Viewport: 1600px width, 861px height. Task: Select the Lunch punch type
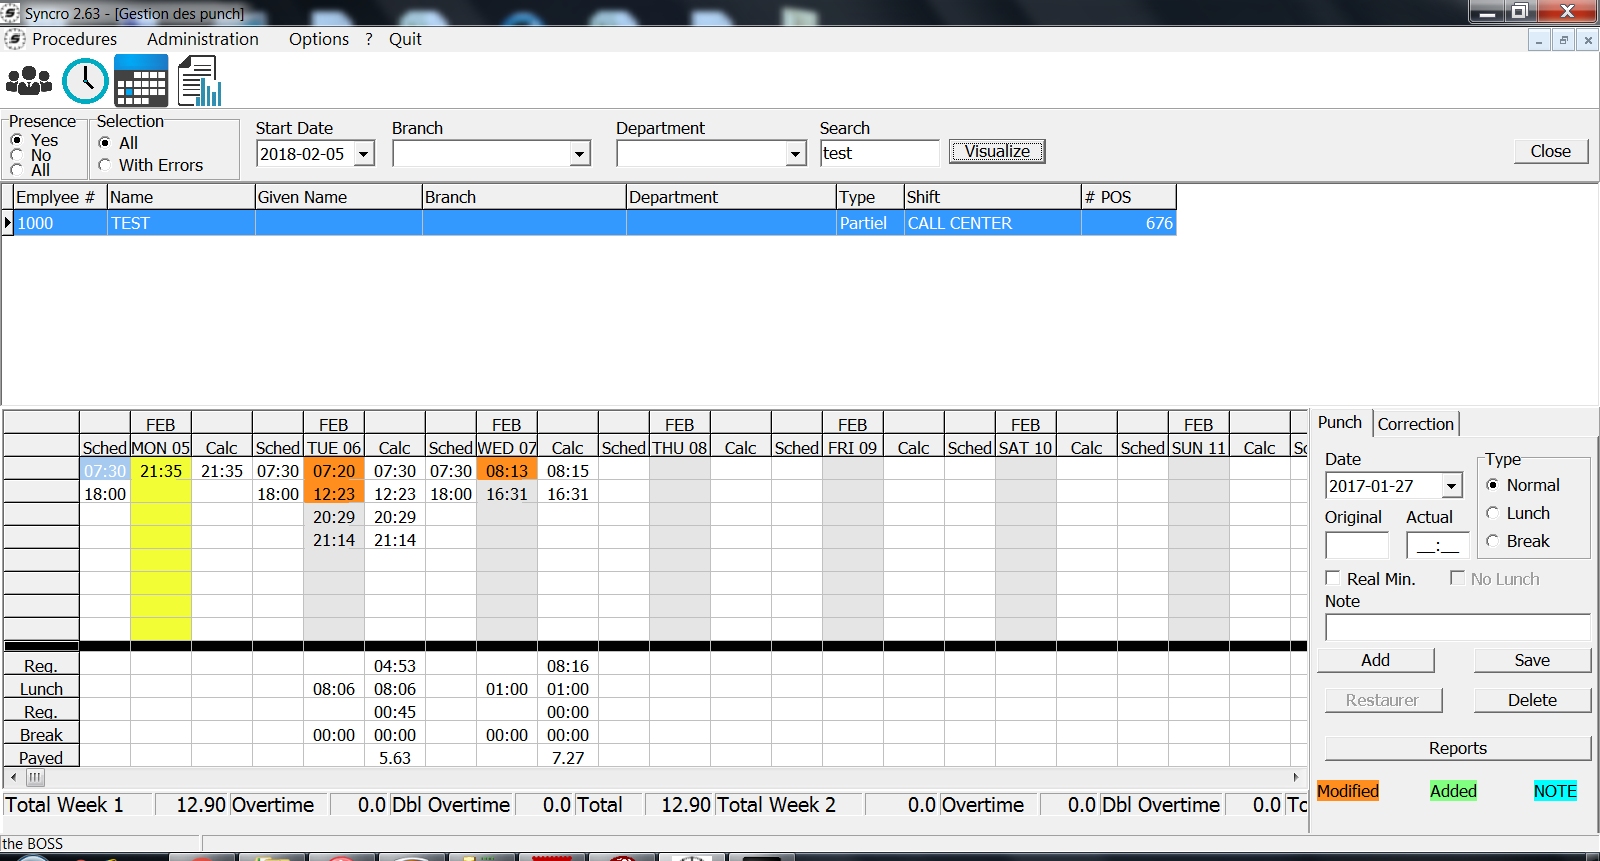1493,513
